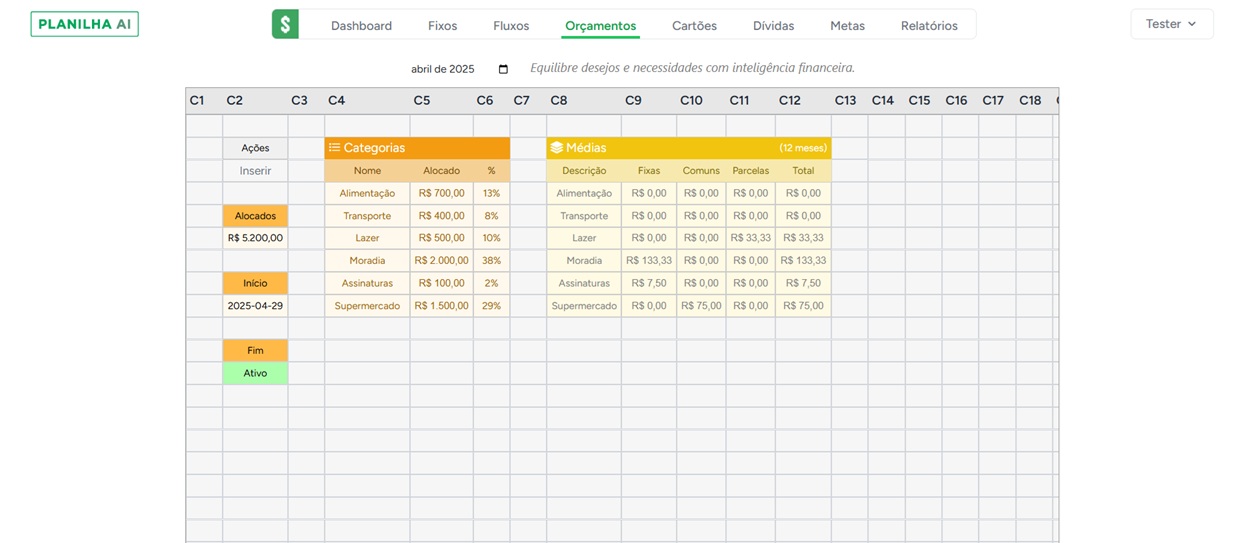Open the Dashboard tab
This screenshot has height=543, width=1246.
361,26
